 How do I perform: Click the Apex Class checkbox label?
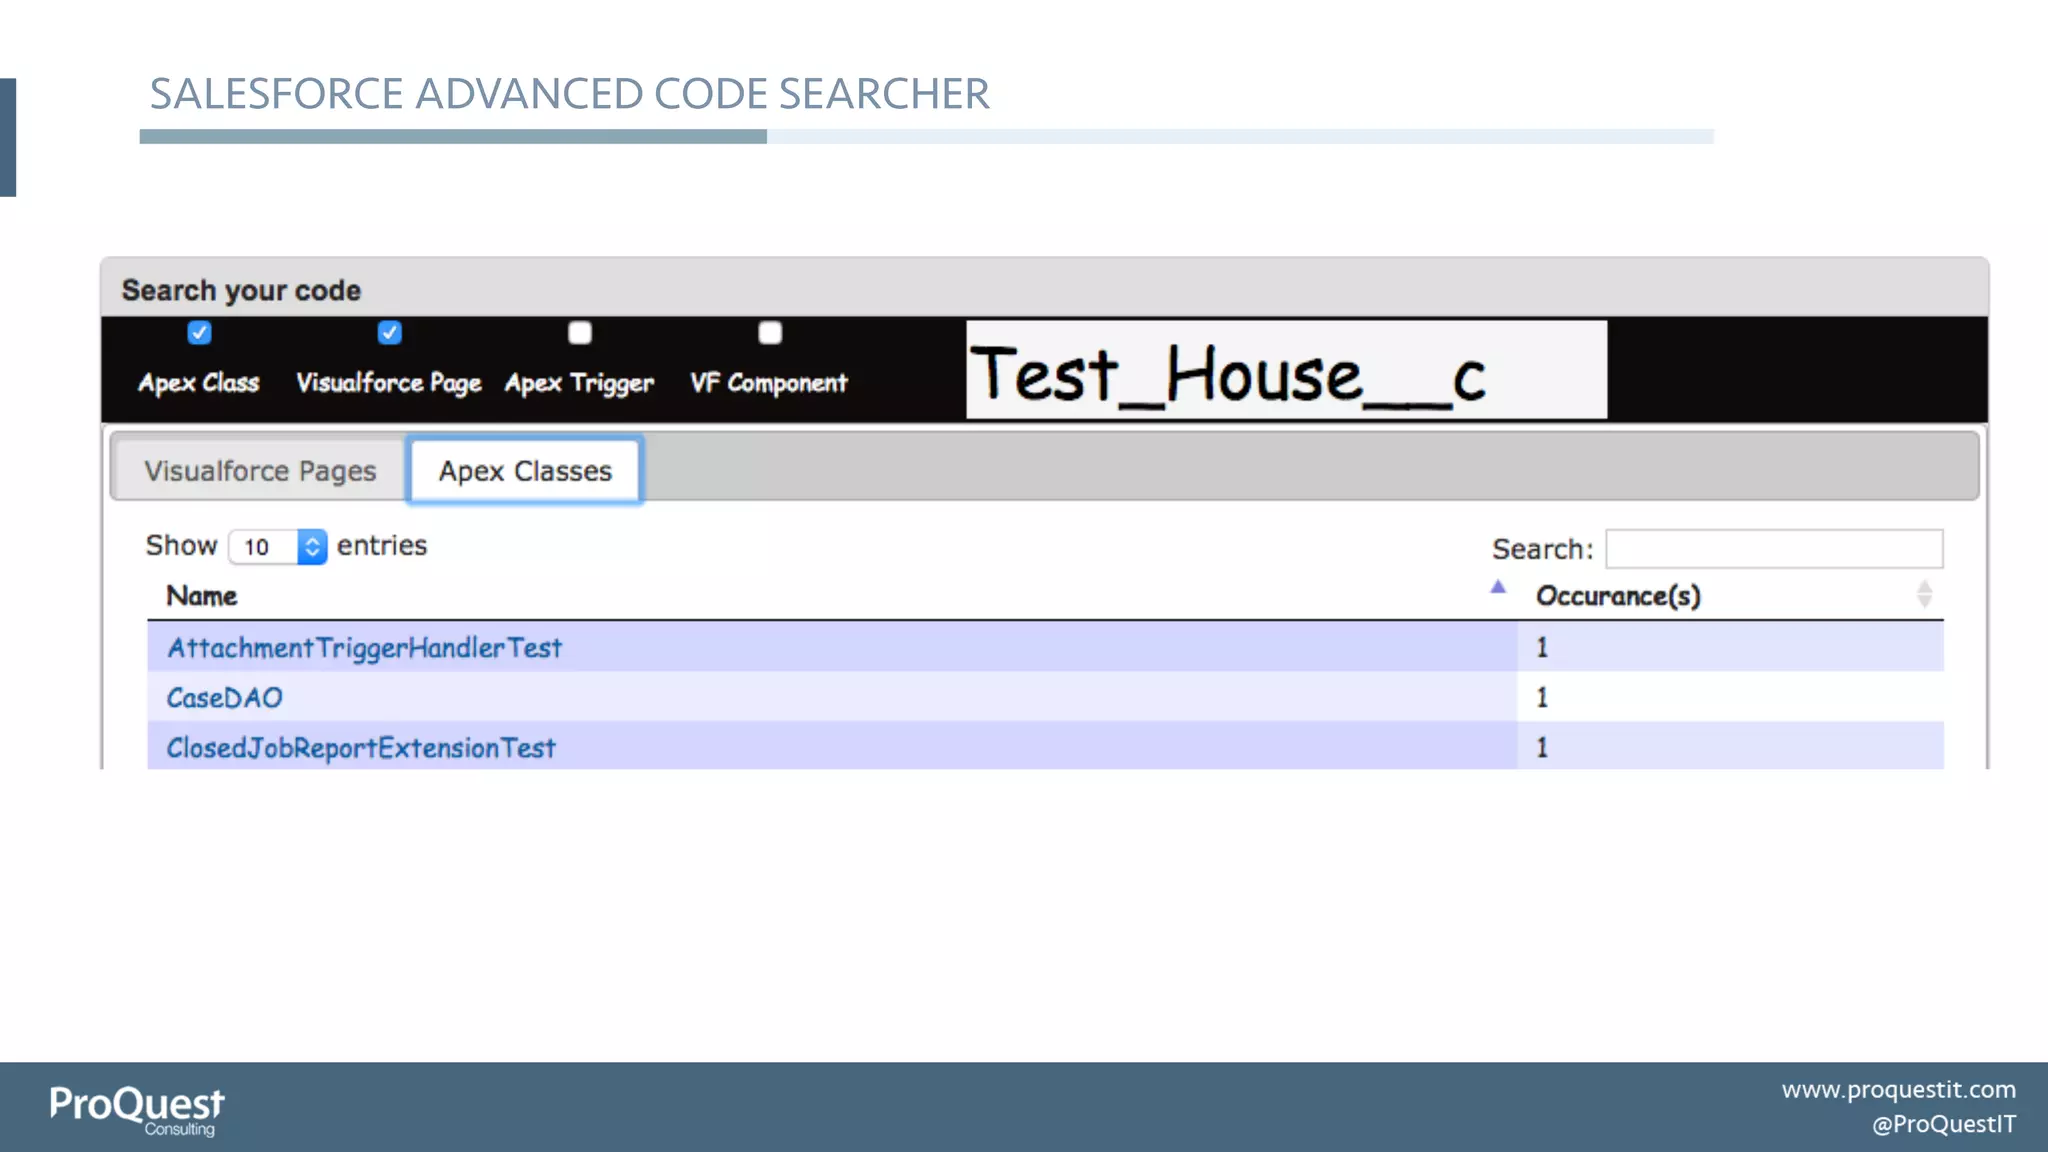198,383
